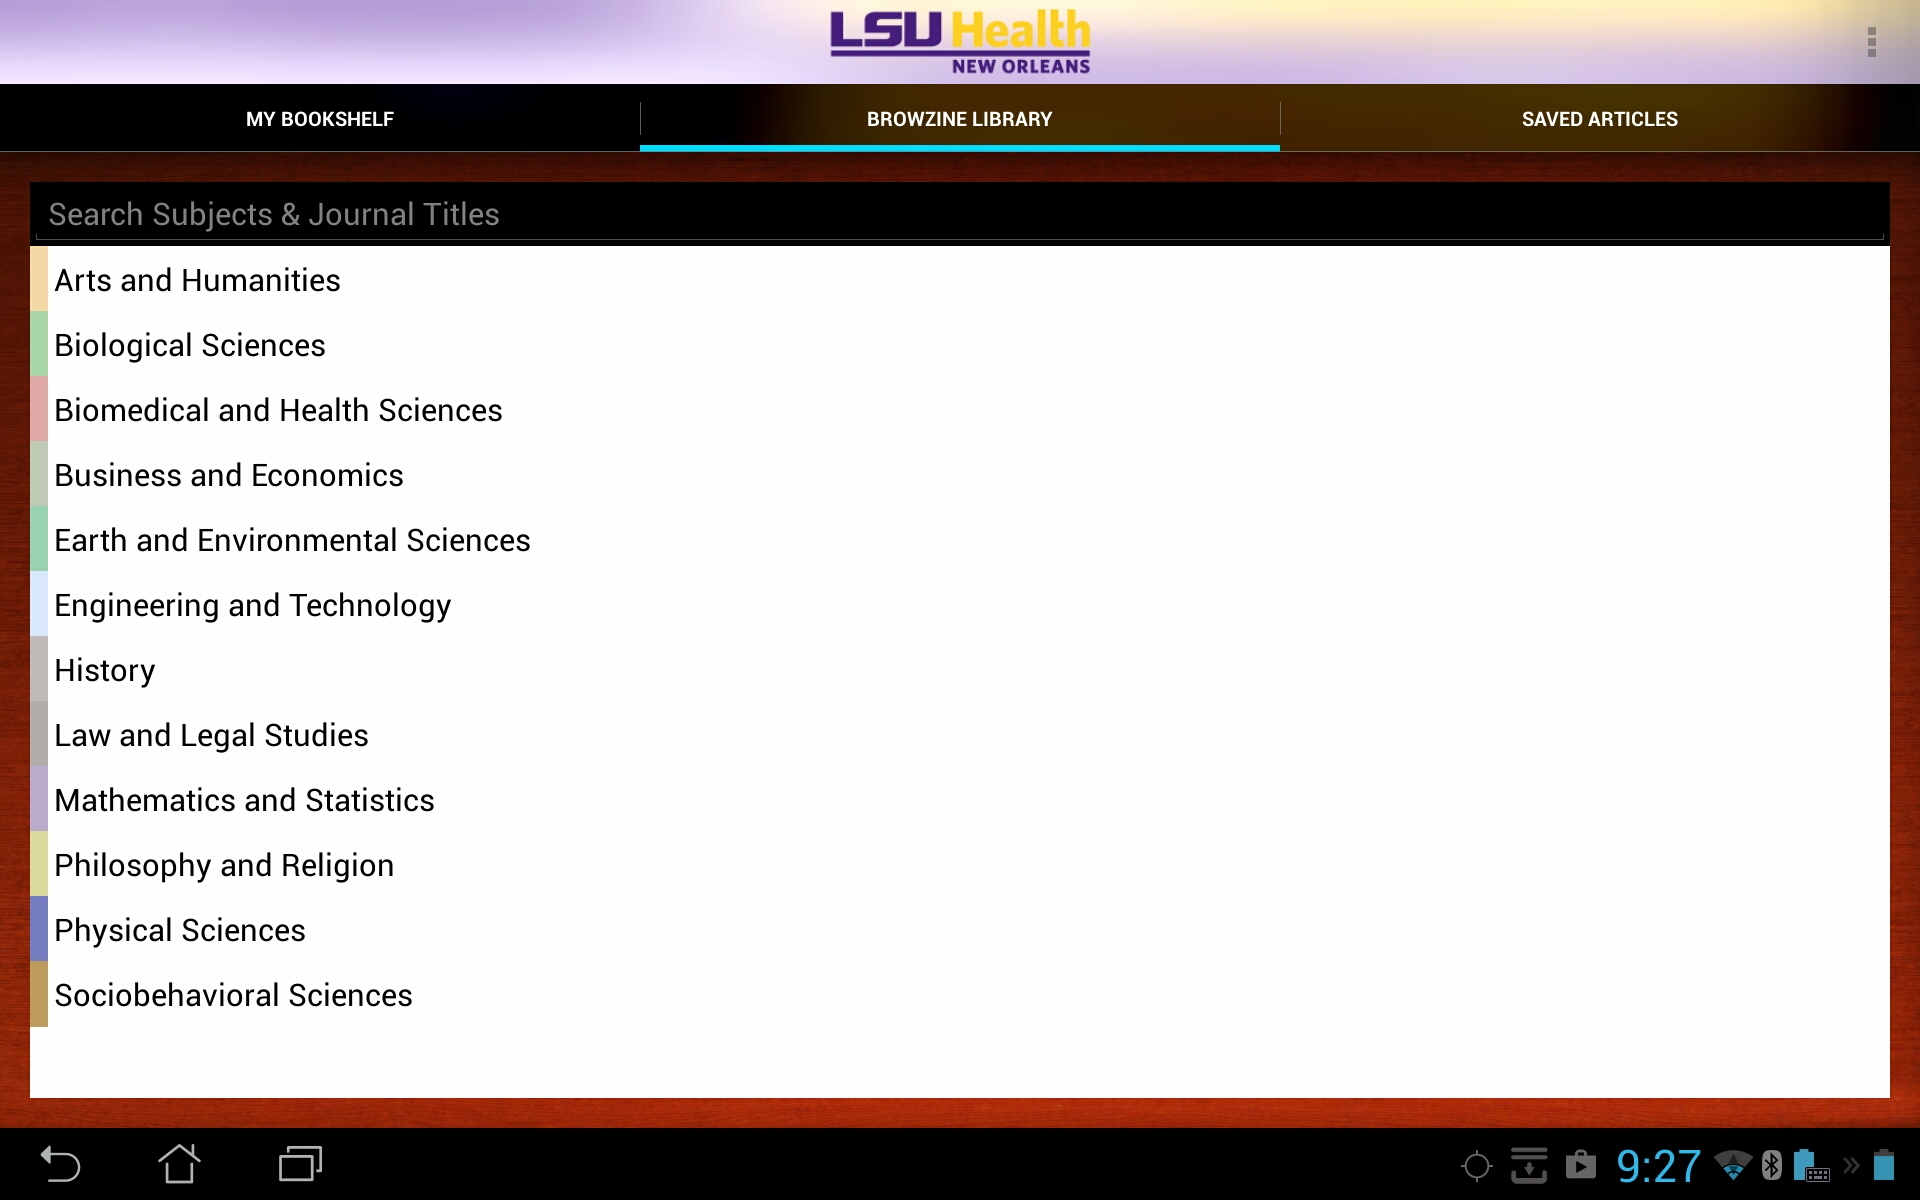Tap the Android back button
Image resolution: width=1920 pixels, height=1200 pixels.
tap(60, 1165)
